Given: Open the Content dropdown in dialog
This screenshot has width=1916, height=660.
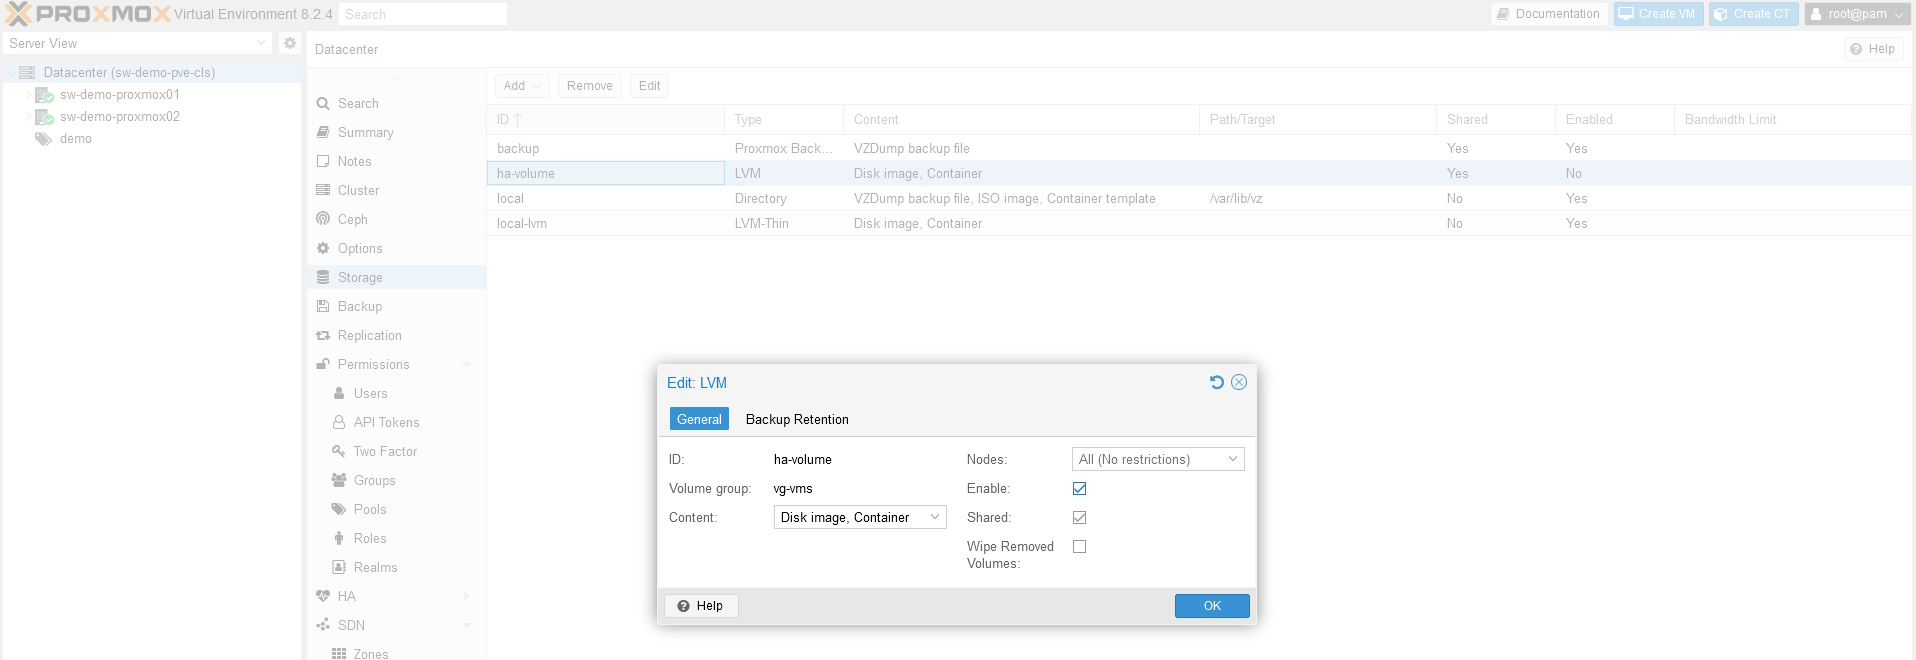Looking at the screenshot, I should [859, 518].
